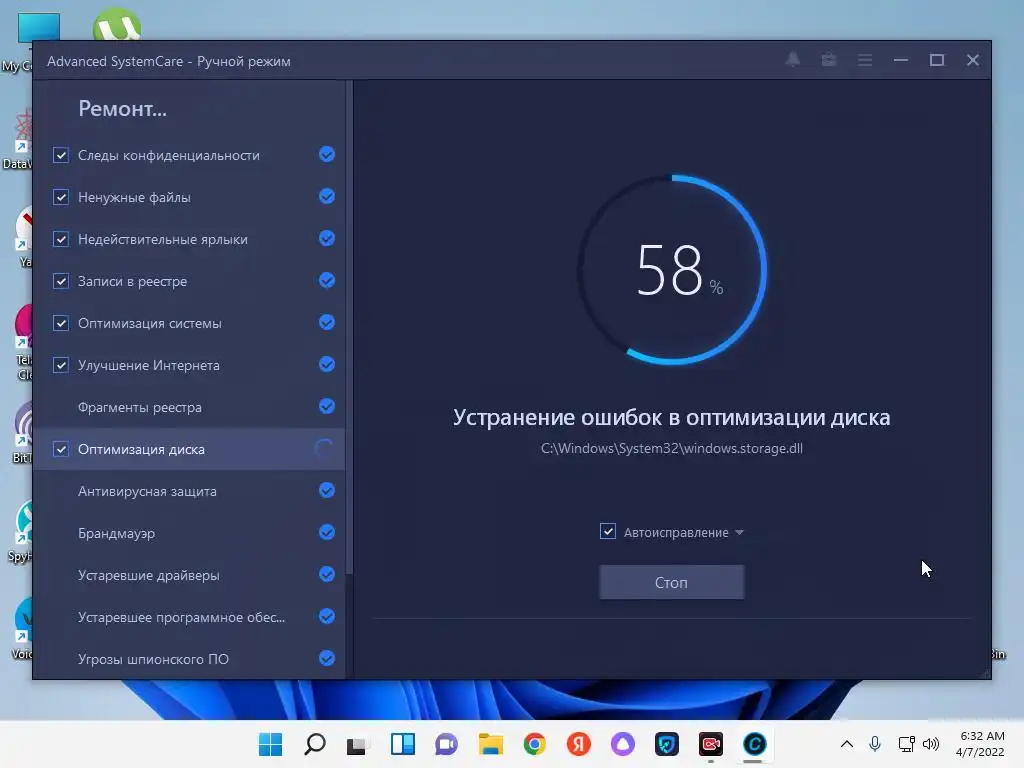This screenshot has width=1024, height=768.
Task: Click the status checkmark for Брандмауэр
Action: 327,532
